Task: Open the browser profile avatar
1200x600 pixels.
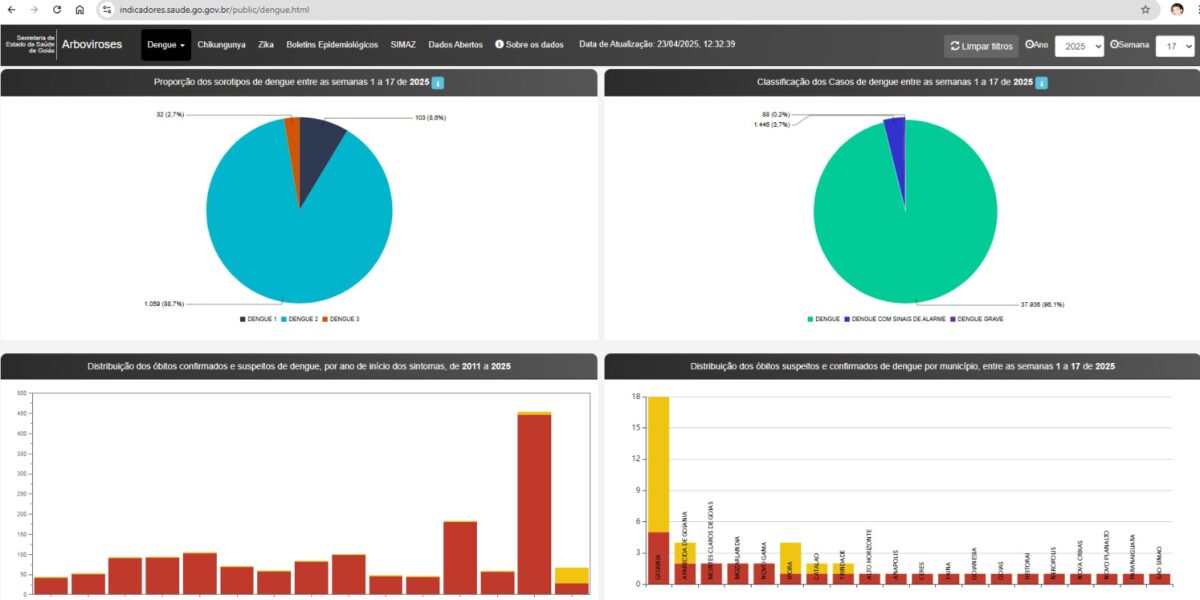Action: pyautogui.click(x=1177, y=9)
